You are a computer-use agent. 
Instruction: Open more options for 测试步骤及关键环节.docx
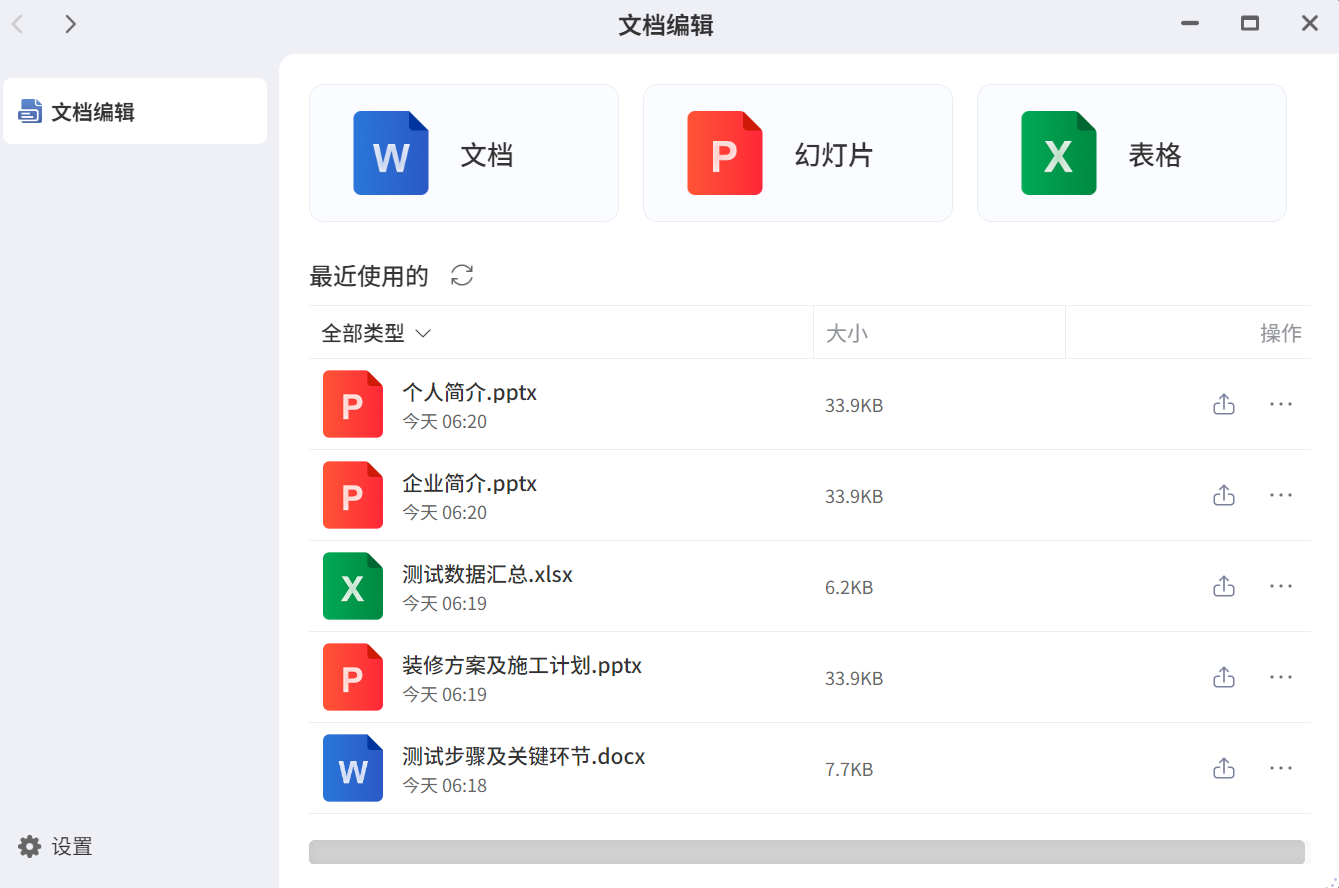pyautogui.click(x=1281, y=768)
